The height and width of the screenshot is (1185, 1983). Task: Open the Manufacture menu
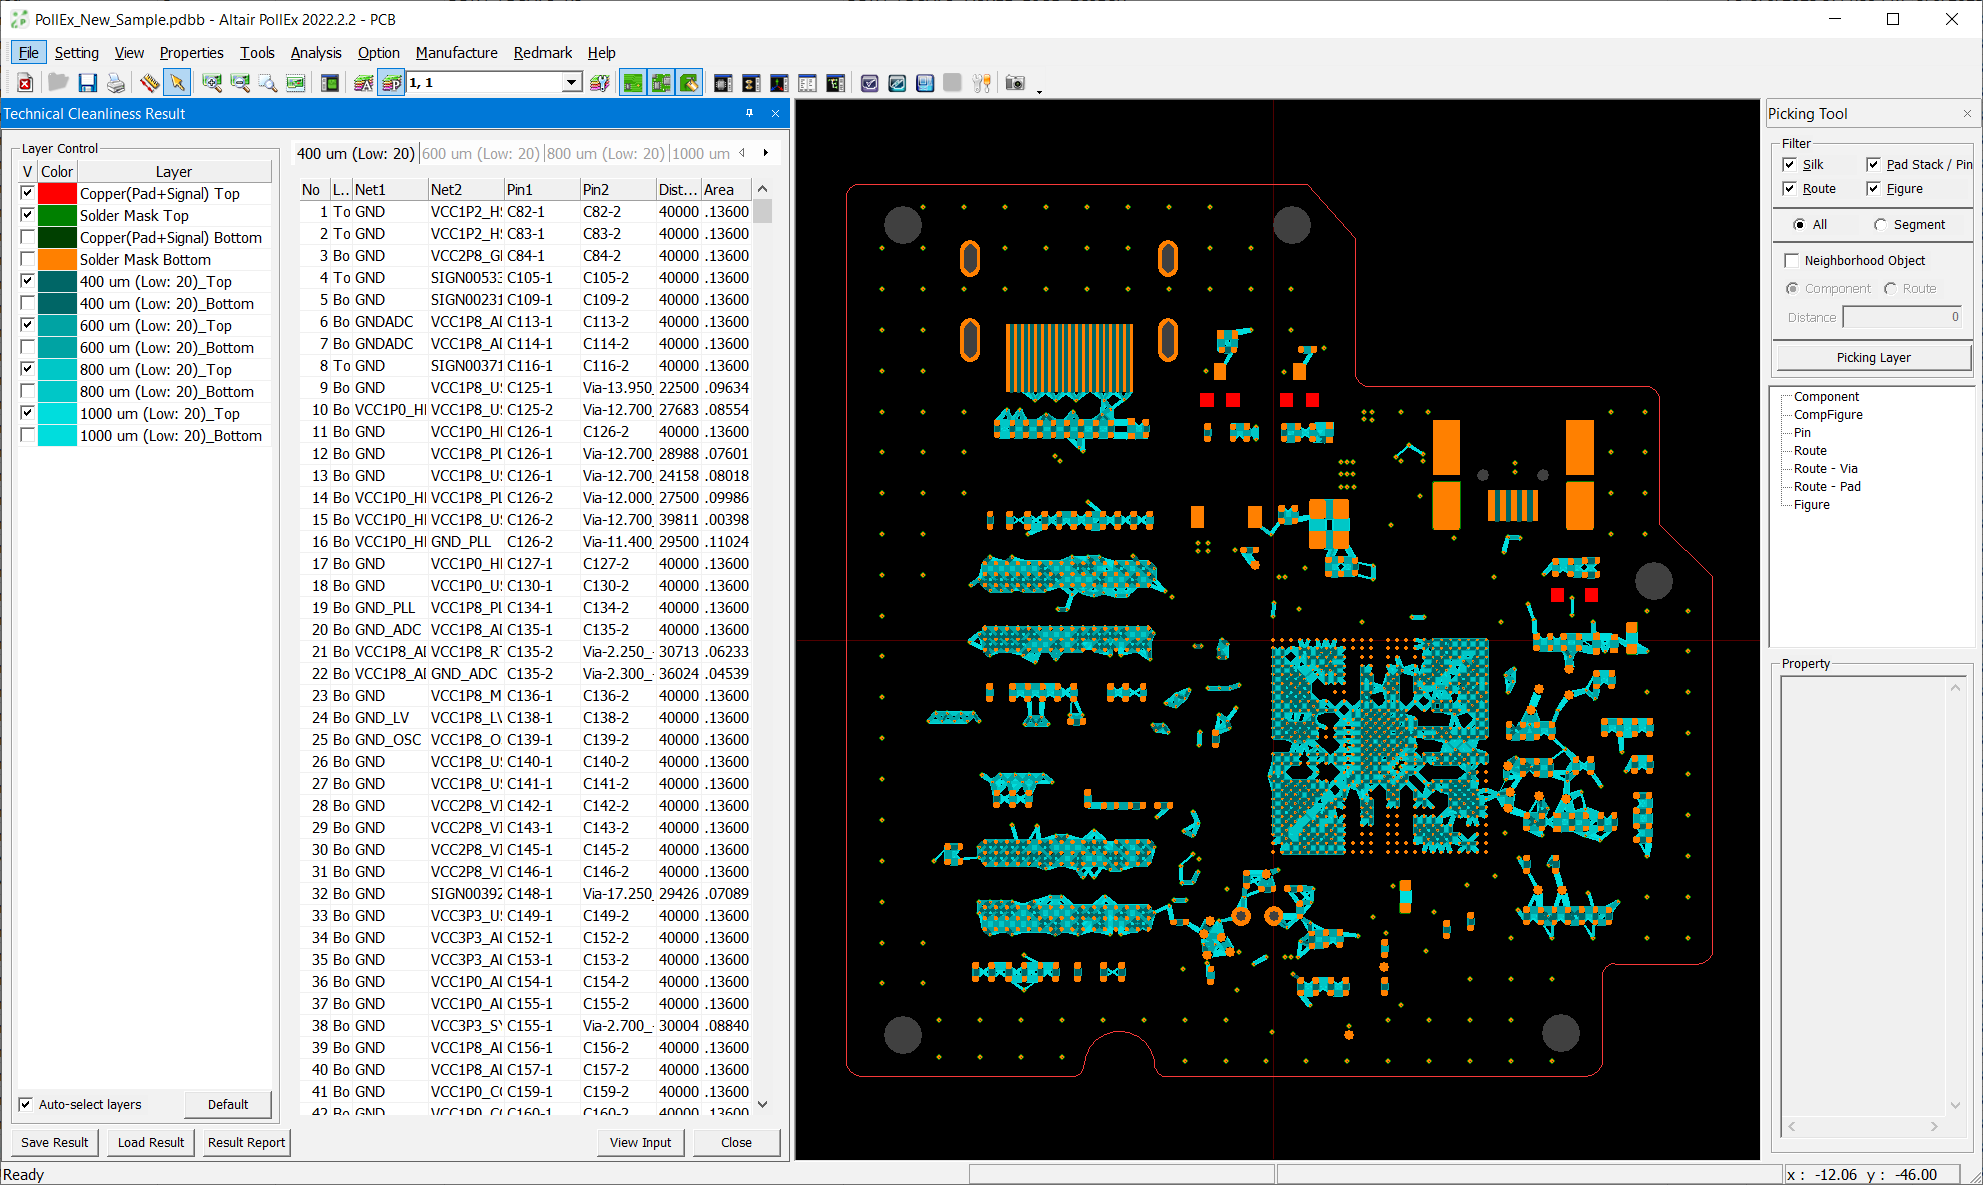(x=456, y=53)
